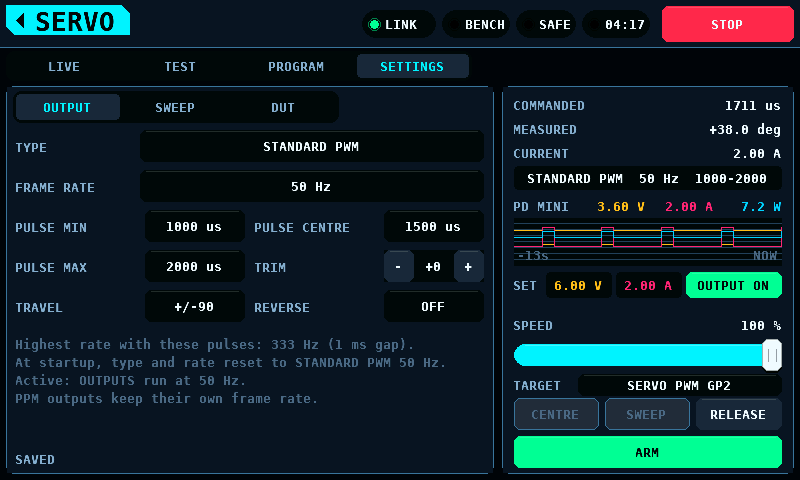Click the SAFE status pill
The width and height of the screenshot is (800, 480).
(x=546, y=24)
